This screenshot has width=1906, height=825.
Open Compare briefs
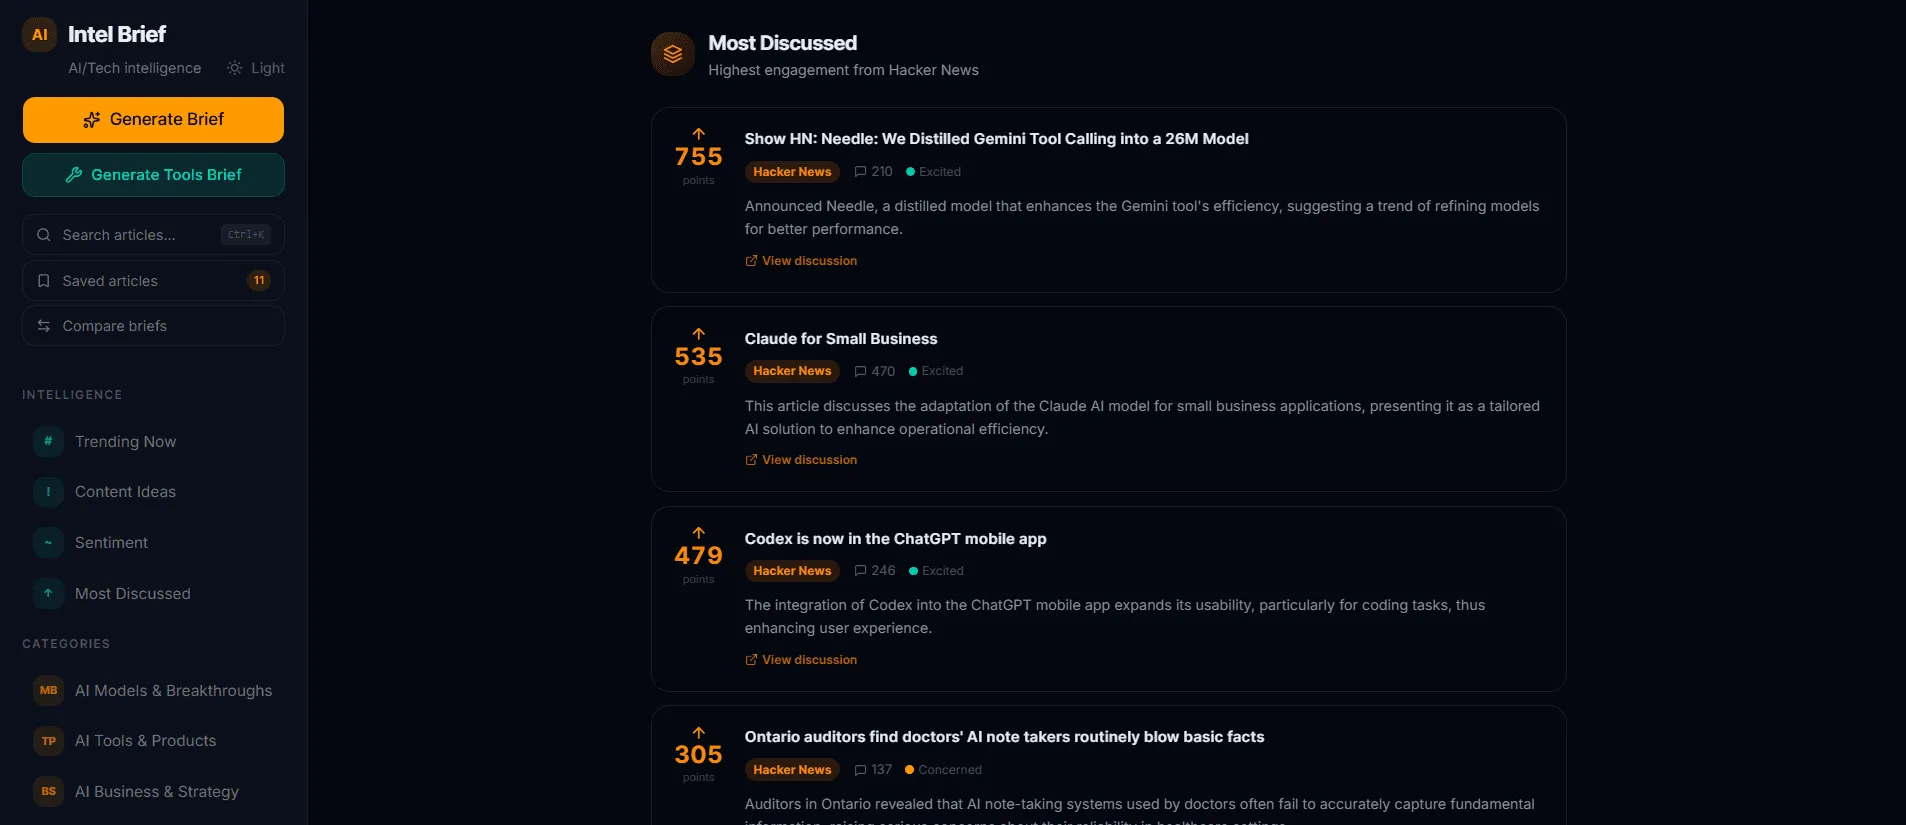point(153,326)
